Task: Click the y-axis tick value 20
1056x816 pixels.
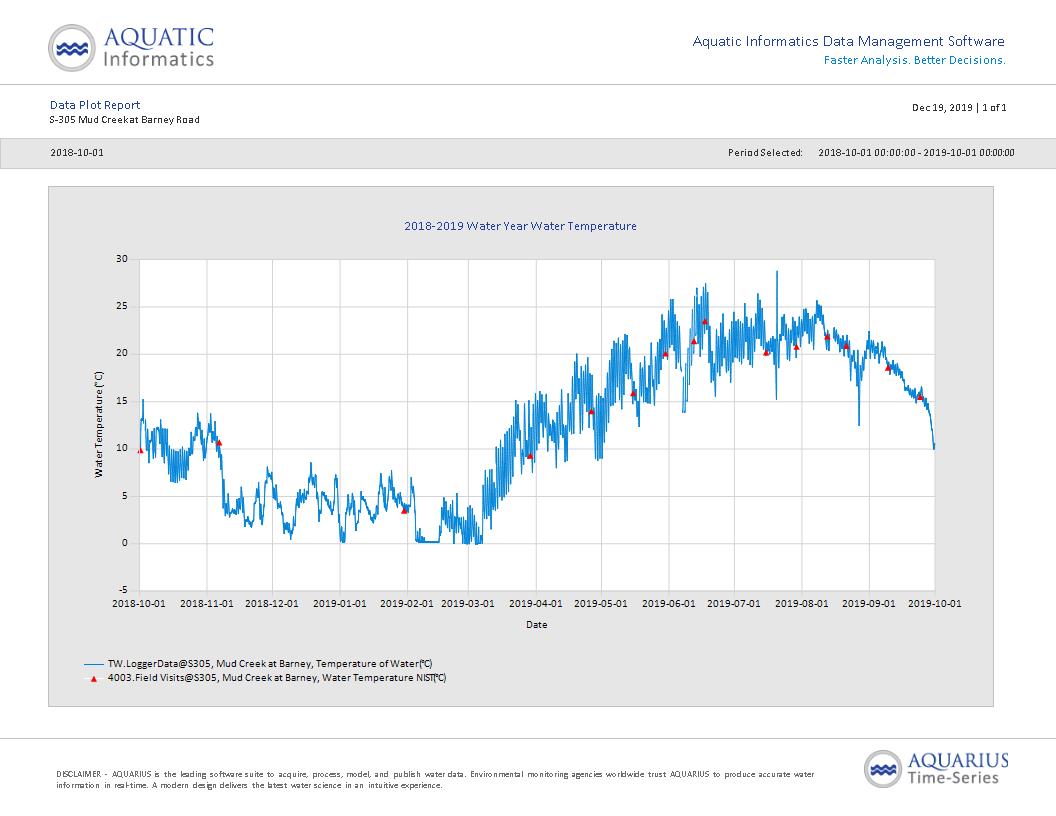Action: (122, 353)
